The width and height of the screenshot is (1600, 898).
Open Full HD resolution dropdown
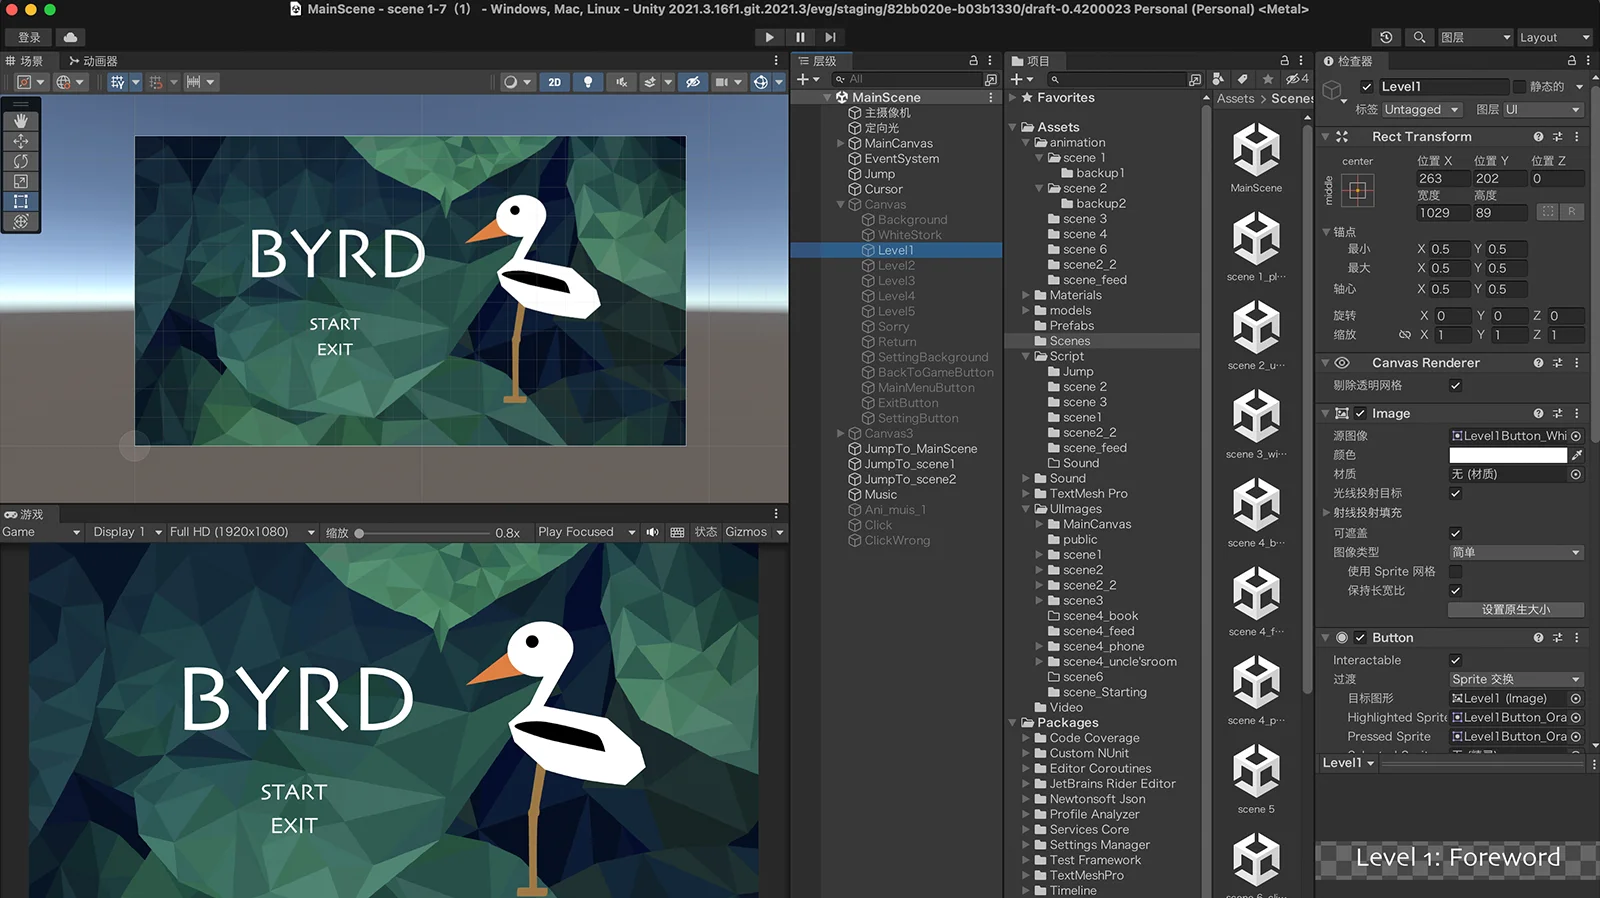pos(242,532)
